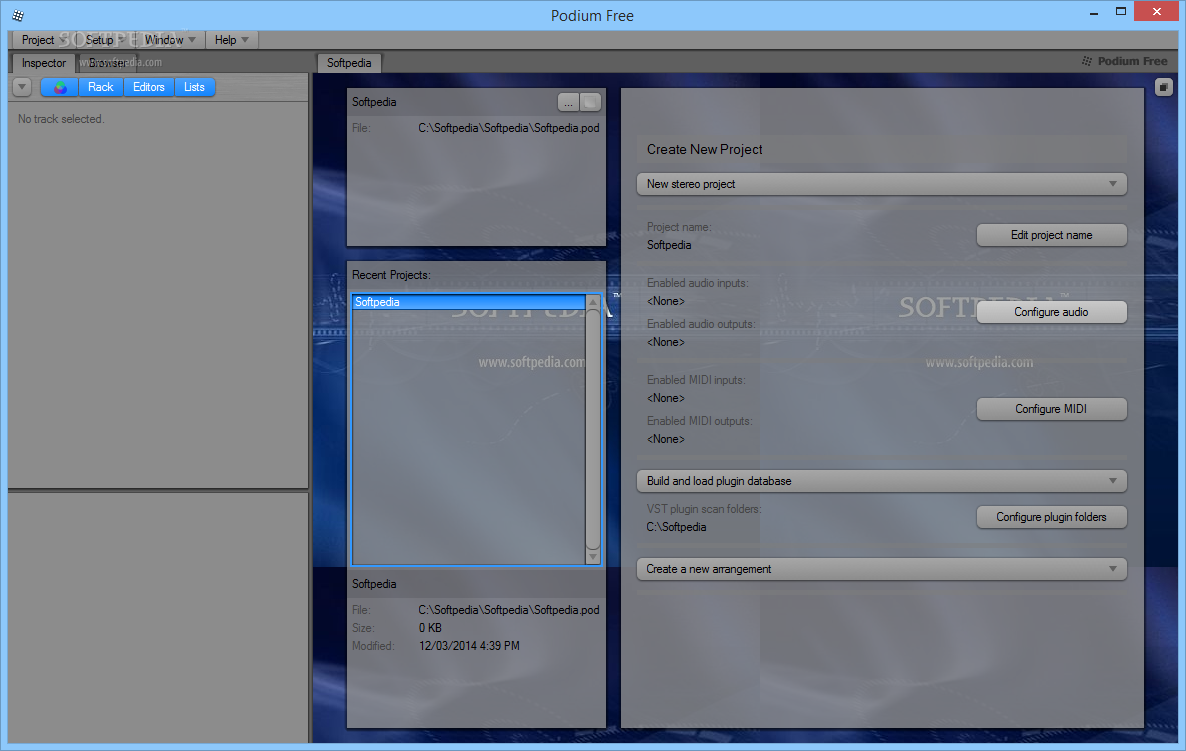Maximize the Podium Free window
The image size is (1186, 751).
pyautogui.click(x=1121, y=12)
